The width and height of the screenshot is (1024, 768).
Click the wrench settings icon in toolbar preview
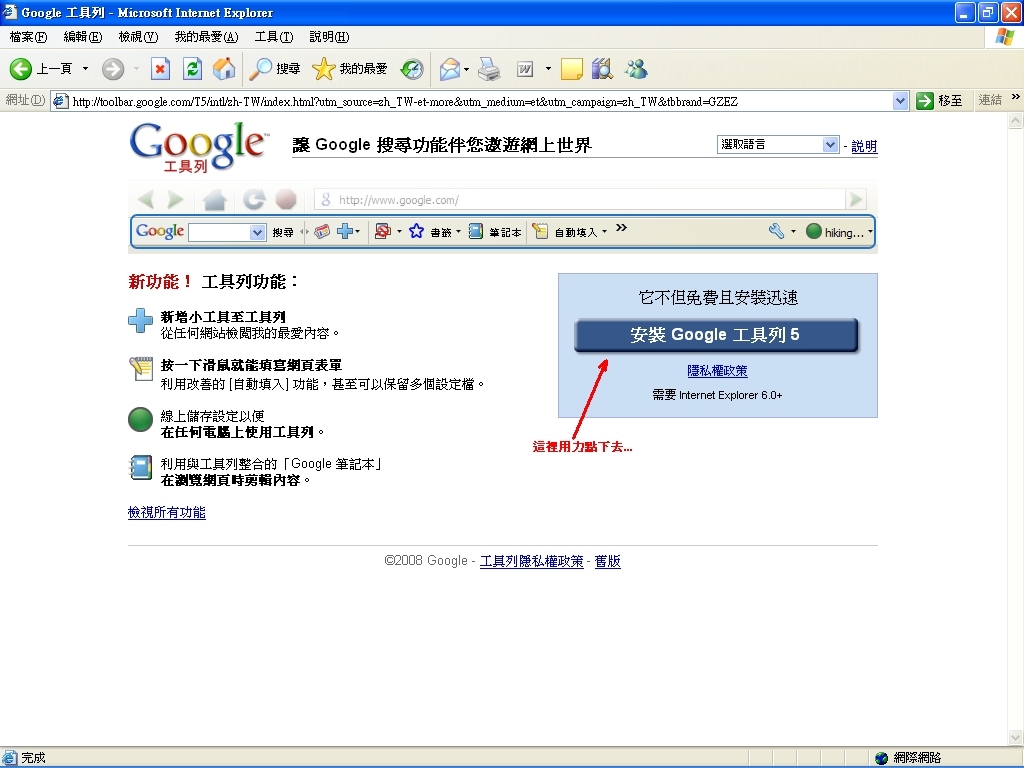pyautogui.click(x=776, y=231)
